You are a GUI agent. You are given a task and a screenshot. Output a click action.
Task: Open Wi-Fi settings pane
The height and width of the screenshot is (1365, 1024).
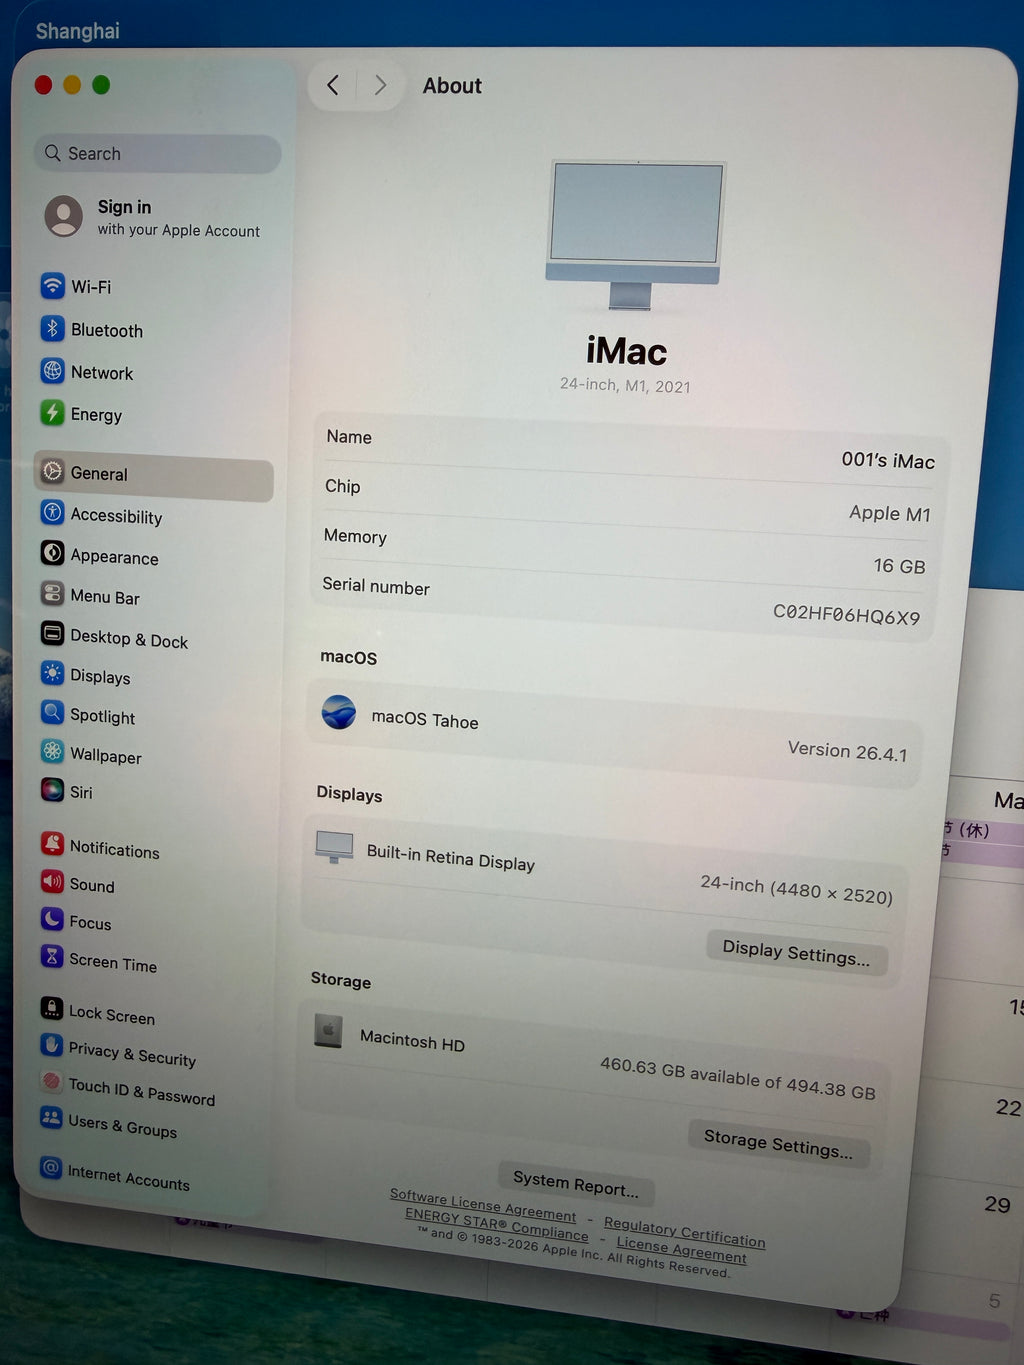tap(155, 286)
